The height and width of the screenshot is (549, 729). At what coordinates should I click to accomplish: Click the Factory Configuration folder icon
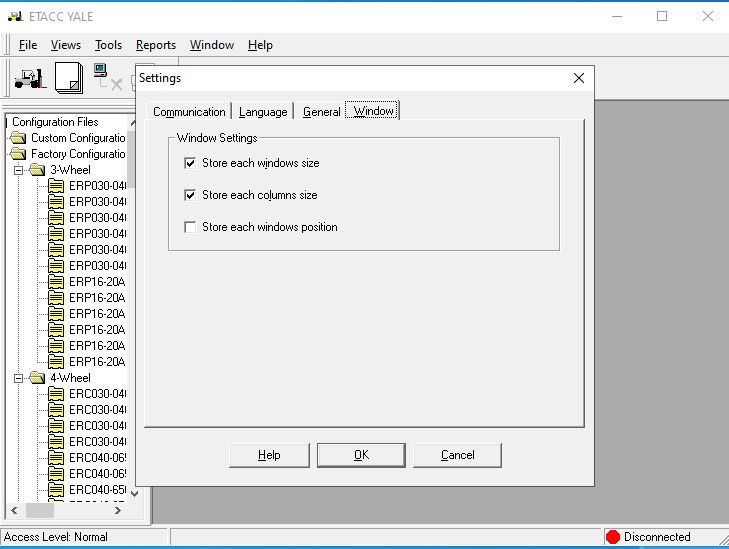click(18, 153)
